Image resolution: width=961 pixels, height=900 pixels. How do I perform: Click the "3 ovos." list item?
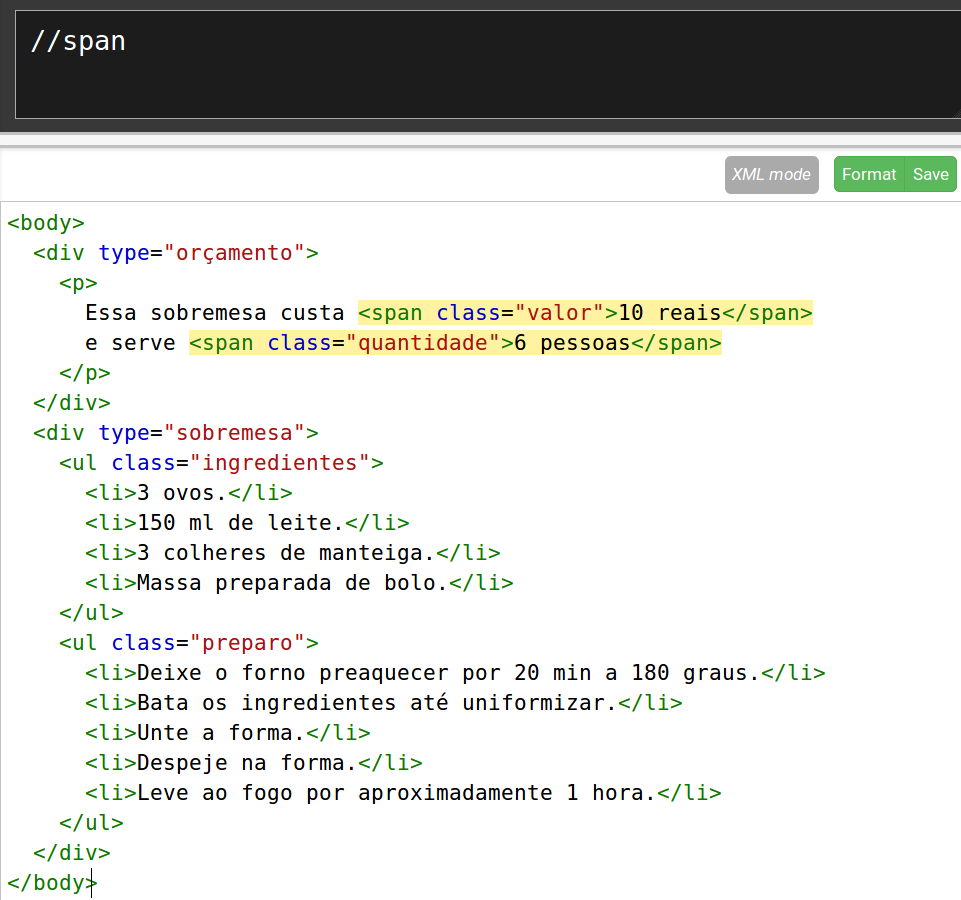pos(188,493)
